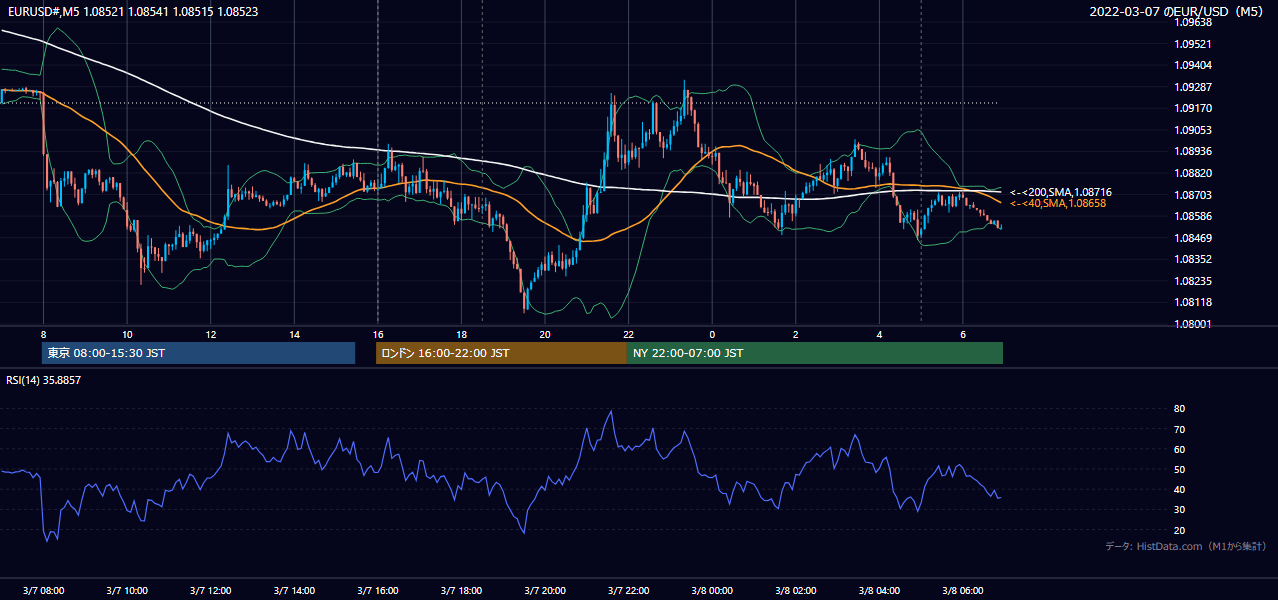Click the hour 2 tick on chart axis

pyautogui.click(x=795, y=334)
